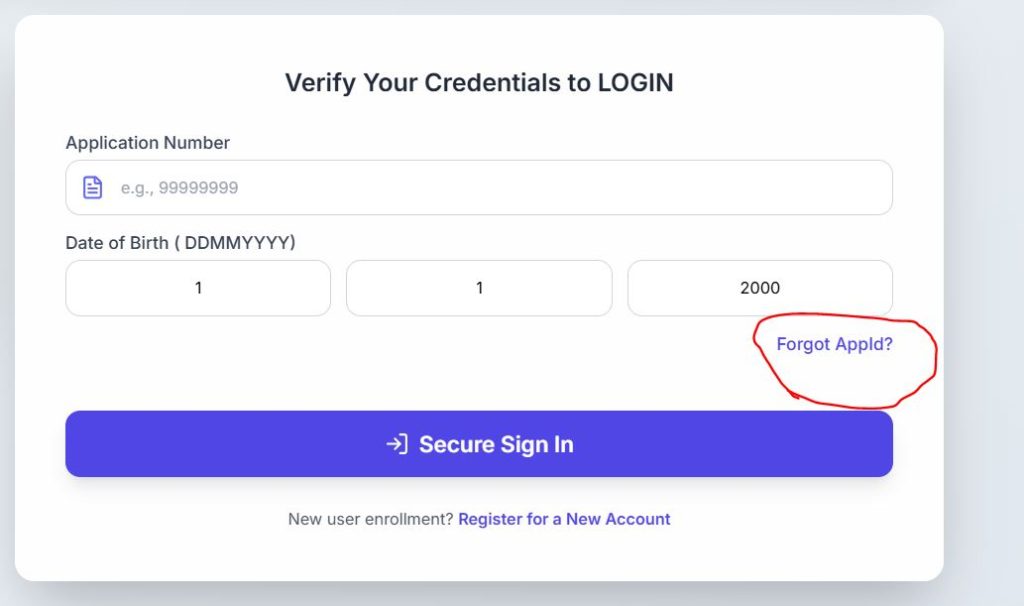Click the placeholder text e.g., 99999999

tap(179, 188)
